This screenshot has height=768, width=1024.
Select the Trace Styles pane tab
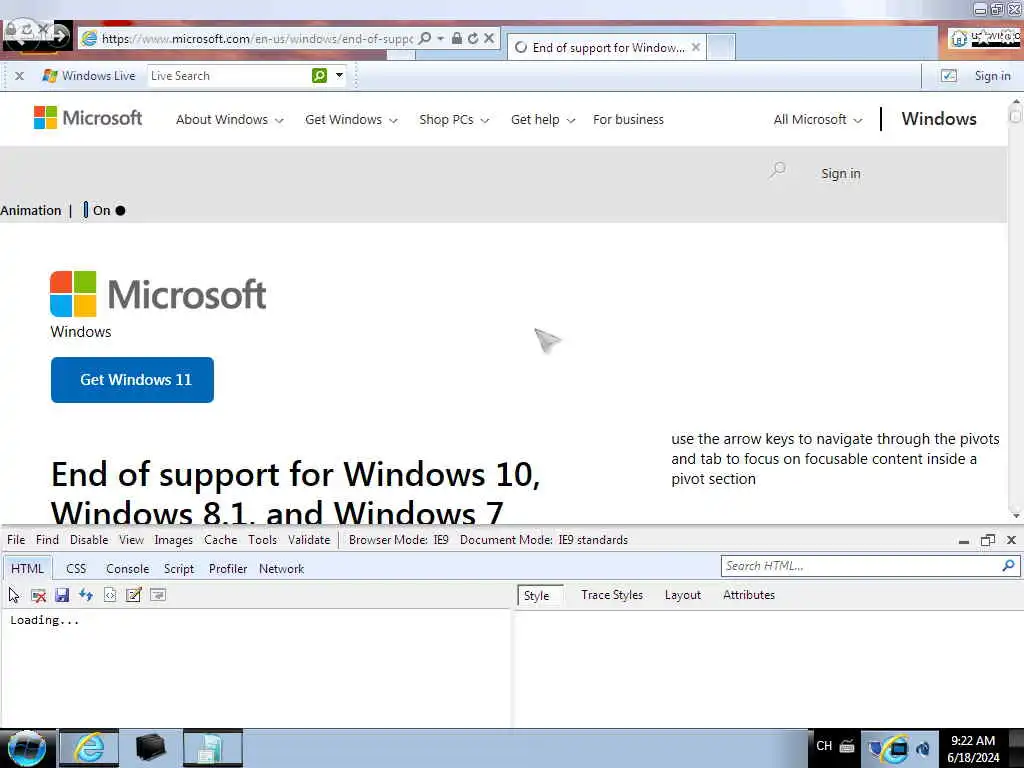coord(612,595)
